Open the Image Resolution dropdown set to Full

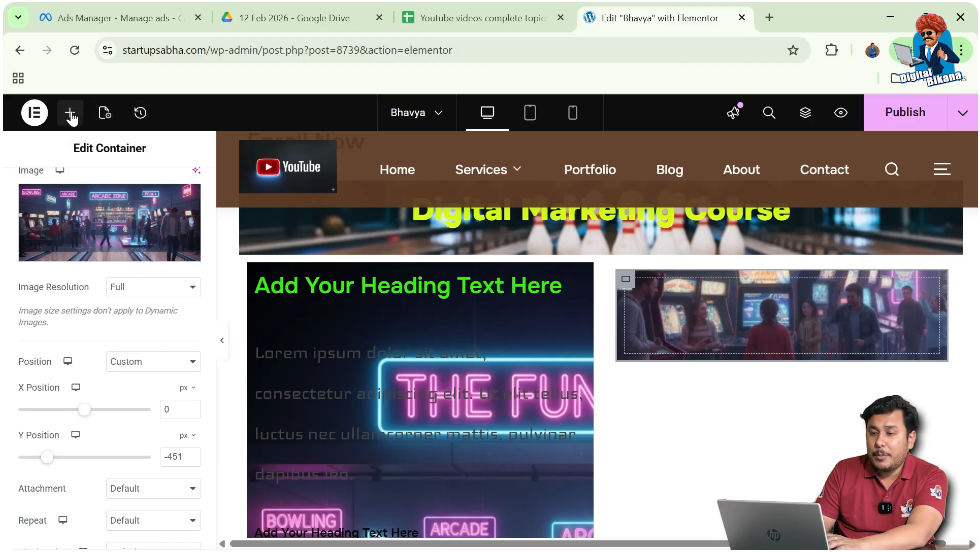tap(153, 287)
